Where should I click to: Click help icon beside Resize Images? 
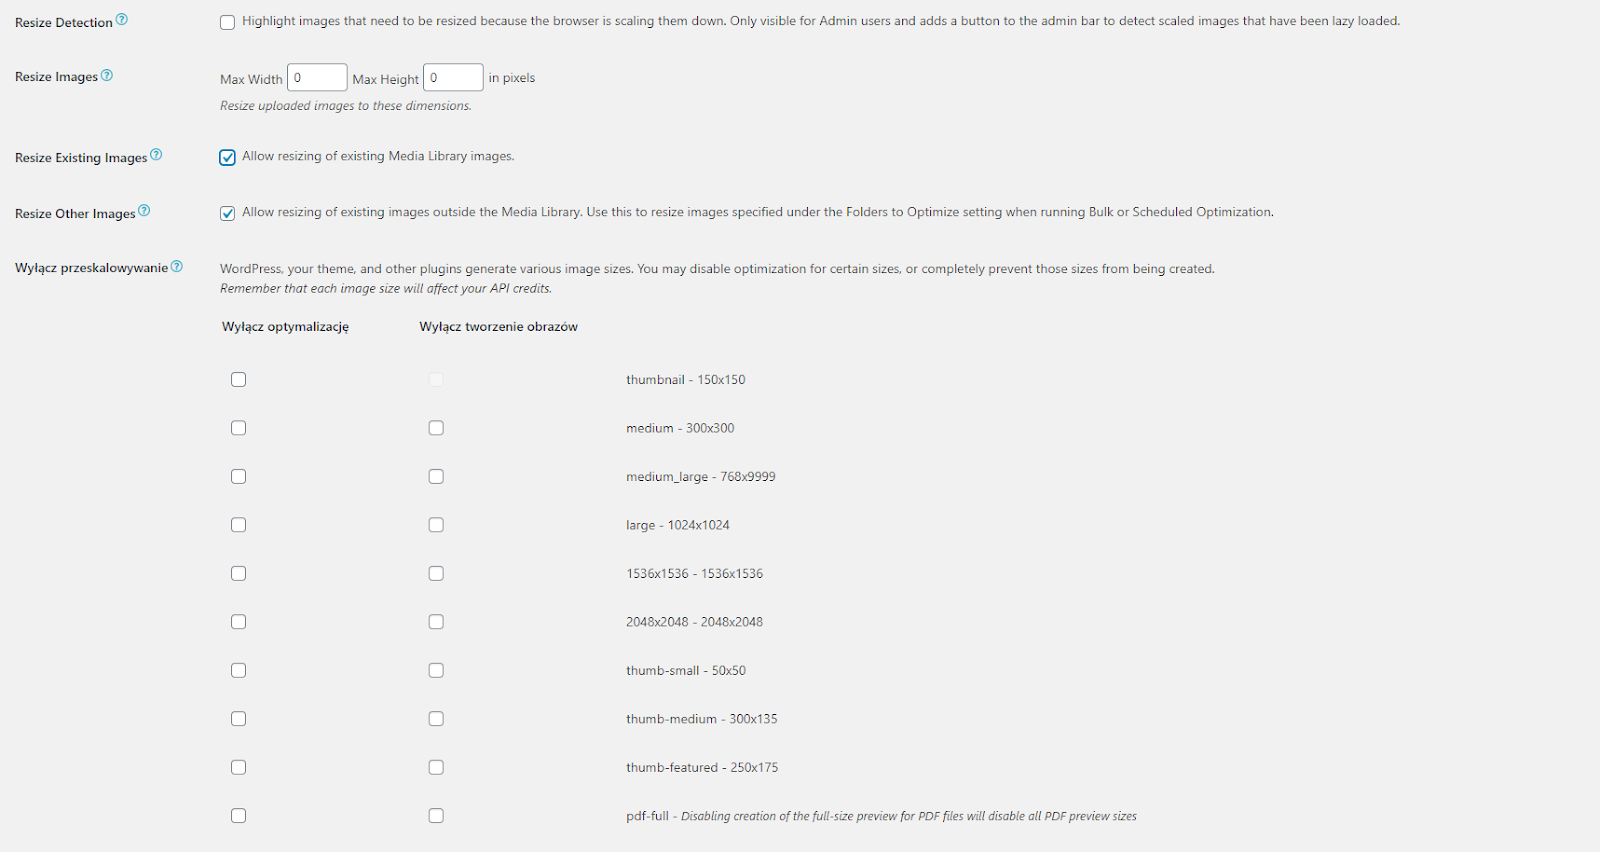(107, 75)
